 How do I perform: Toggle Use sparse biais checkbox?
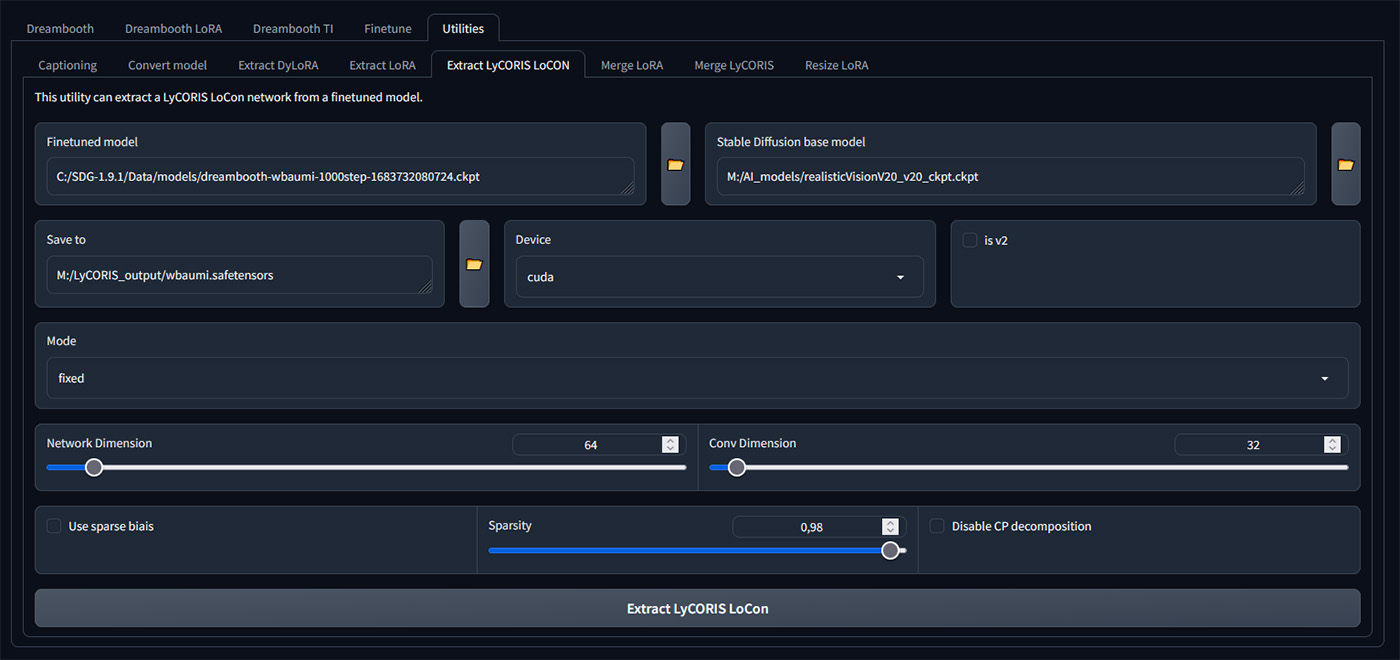[54, 526]
